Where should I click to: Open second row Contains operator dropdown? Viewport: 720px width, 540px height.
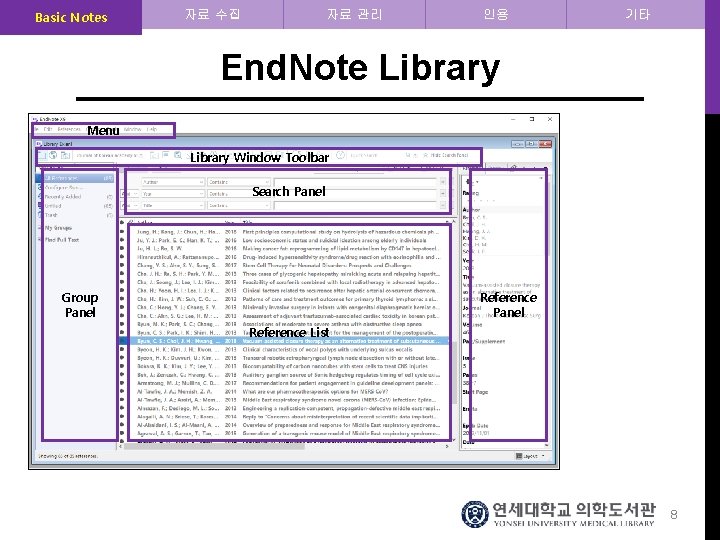(239, 194)
